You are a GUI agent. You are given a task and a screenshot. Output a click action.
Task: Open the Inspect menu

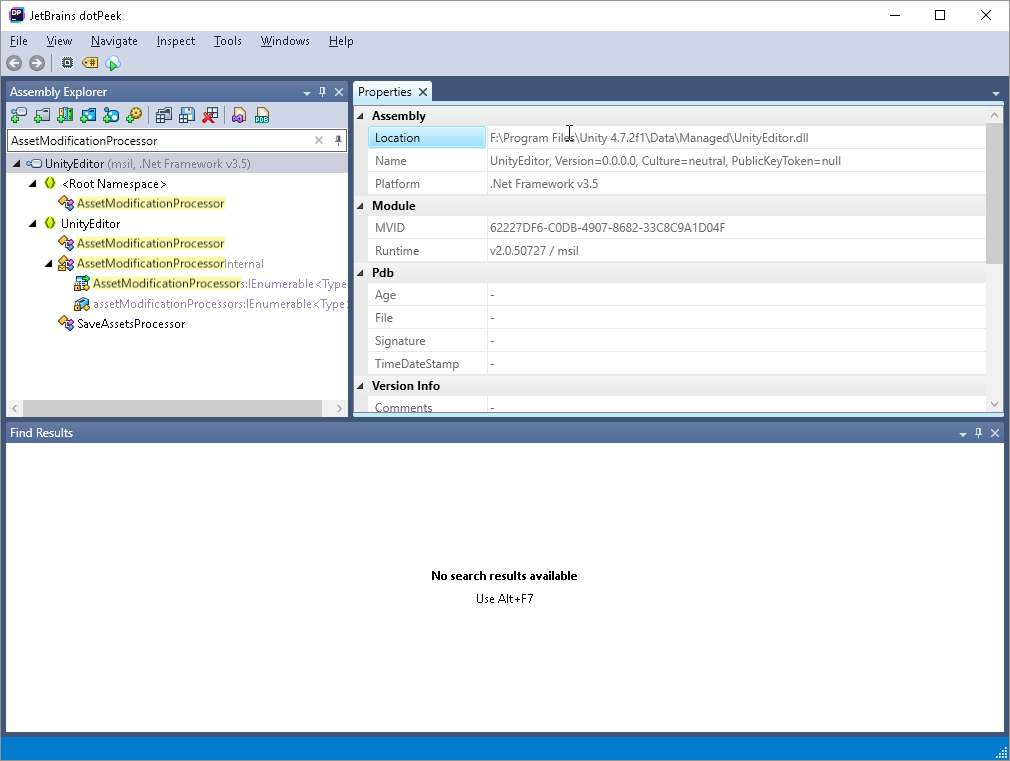click(176, 41)
